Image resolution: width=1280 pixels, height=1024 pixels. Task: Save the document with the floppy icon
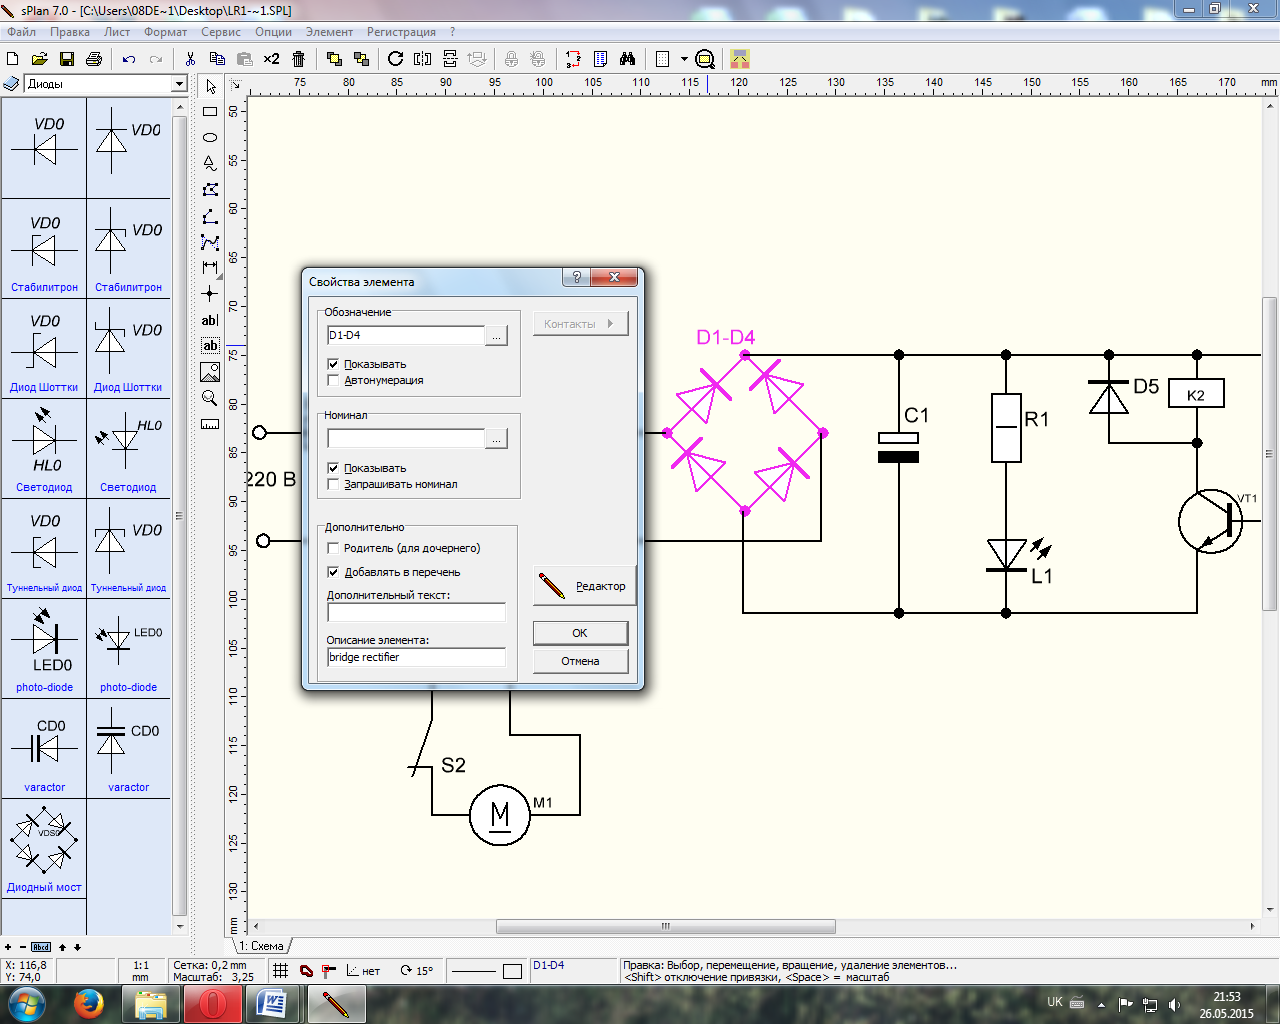67,59
